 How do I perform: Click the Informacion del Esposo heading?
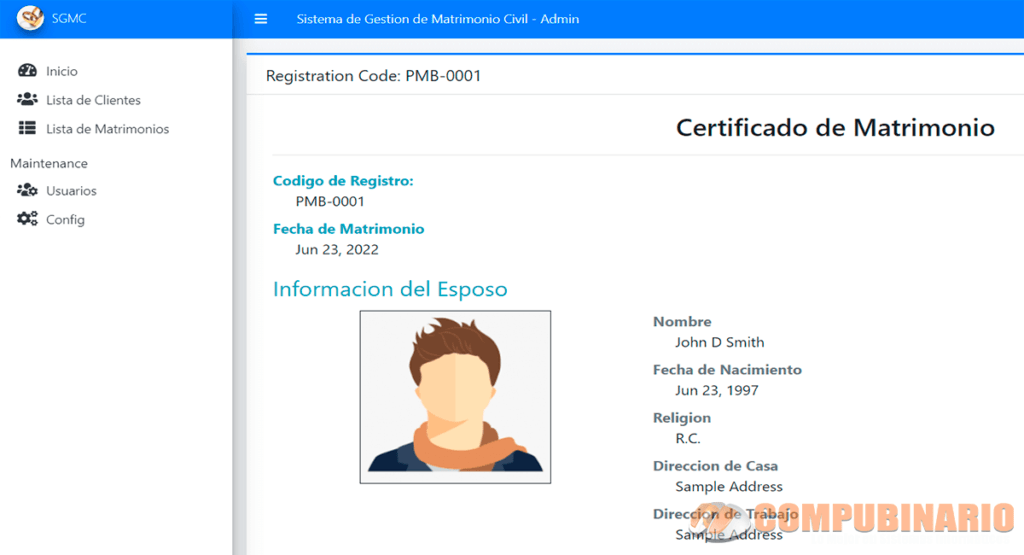(x=390, y=289)
